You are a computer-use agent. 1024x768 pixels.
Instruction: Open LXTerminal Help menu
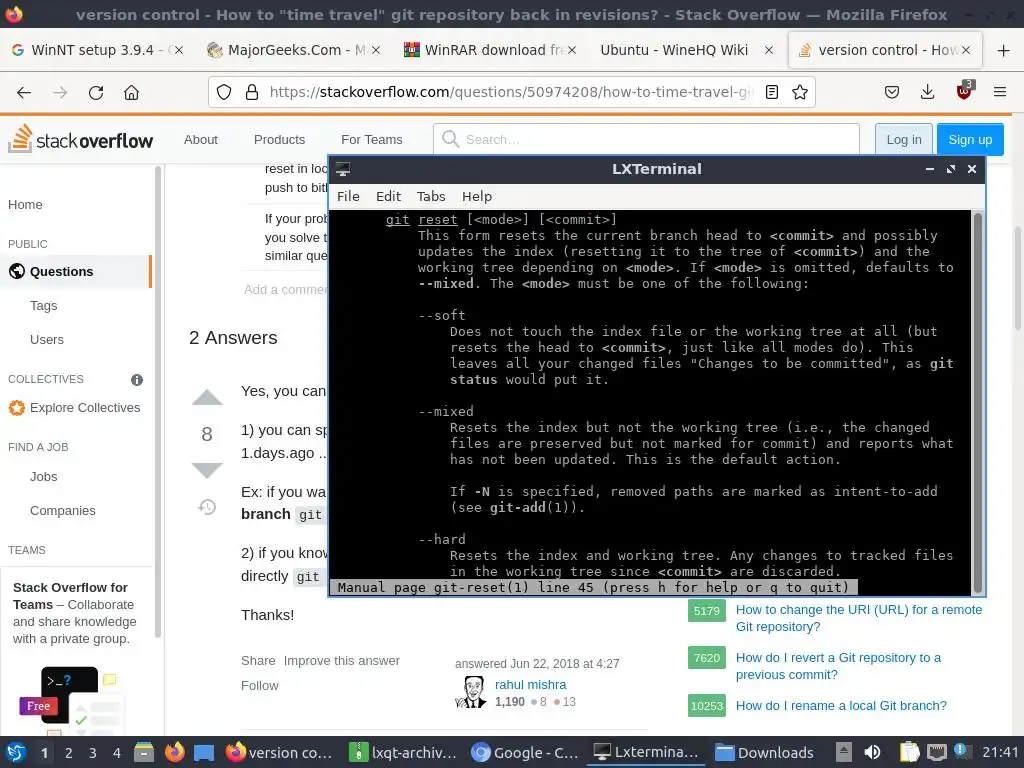tap(477, 197)
